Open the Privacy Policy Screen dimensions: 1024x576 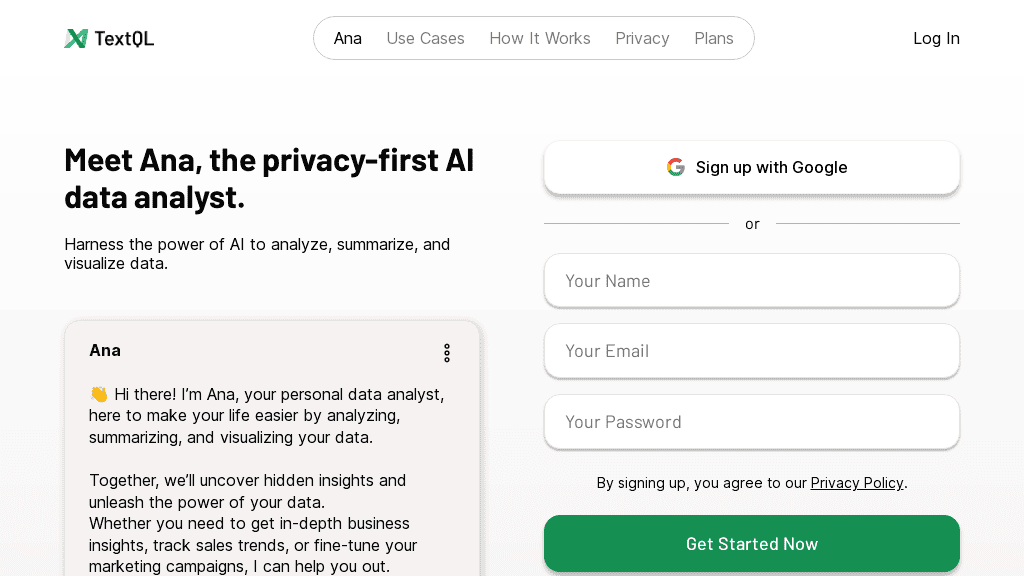tap(856, 483)
